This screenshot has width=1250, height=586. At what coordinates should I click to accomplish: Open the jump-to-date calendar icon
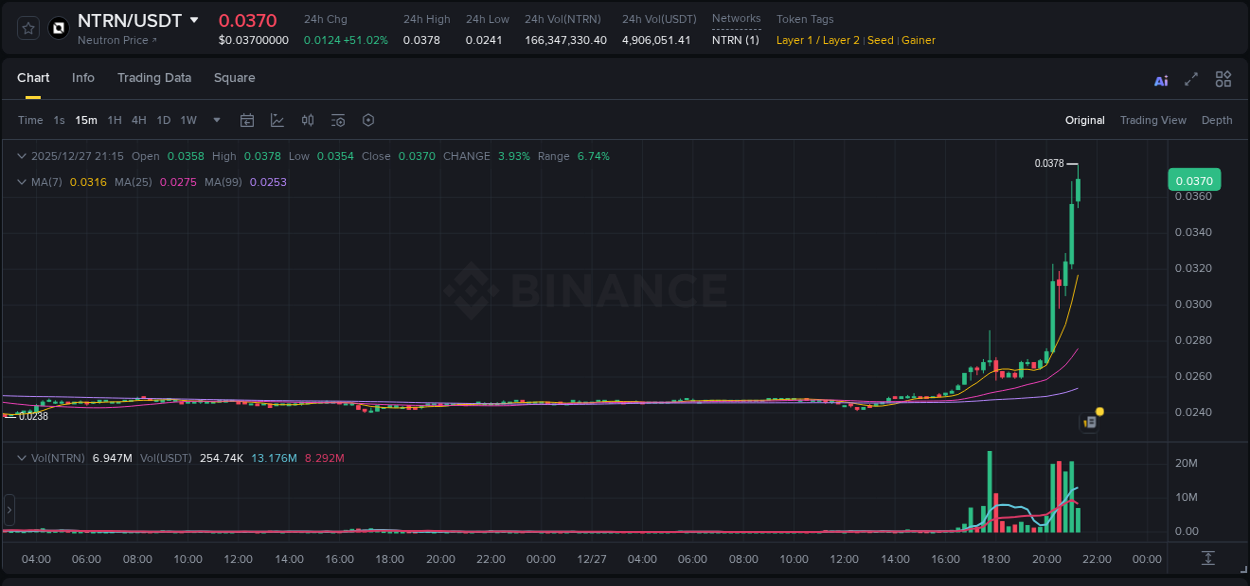[x=247, y=120]
